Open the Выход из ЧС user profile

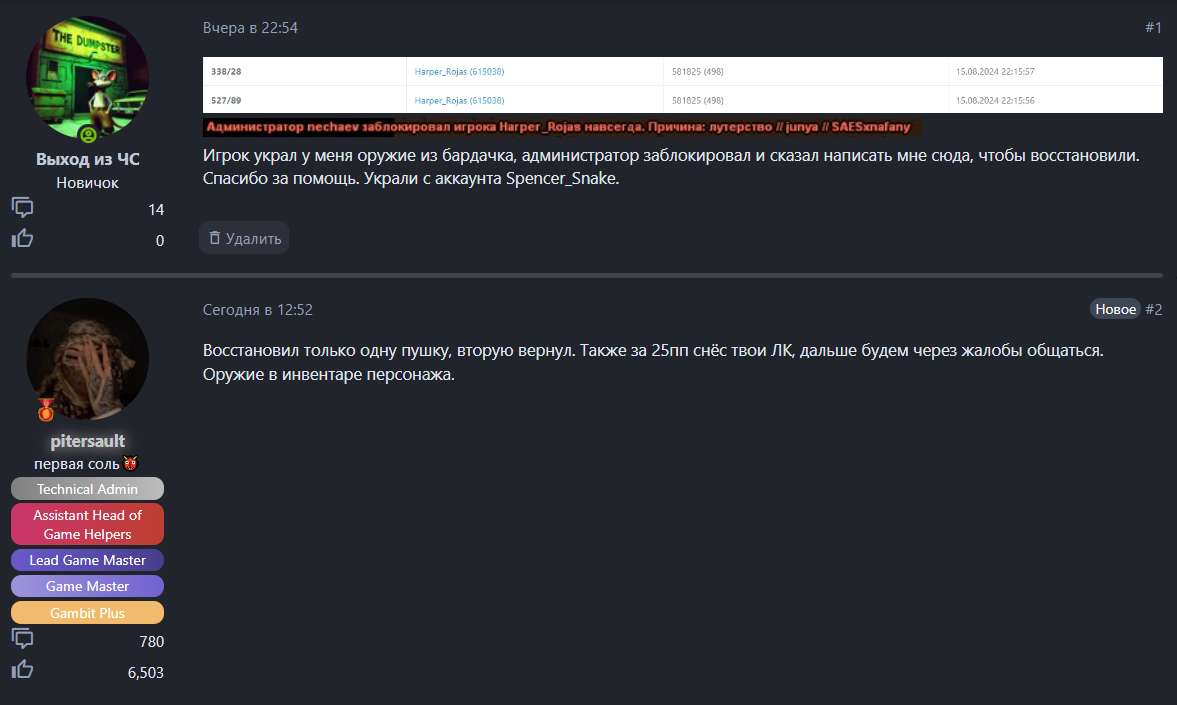pos(87,159)
